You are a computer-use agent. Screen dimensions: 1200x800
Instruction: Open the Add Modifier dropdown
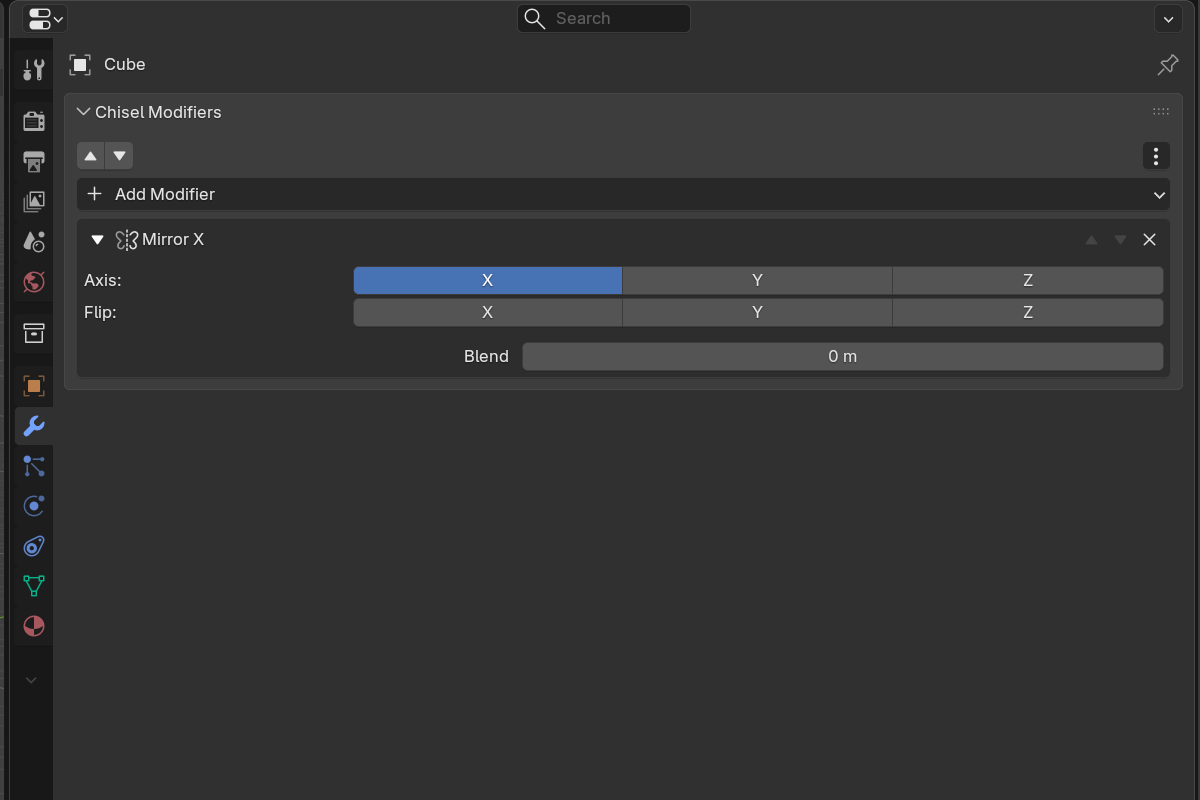pos(623,194)
